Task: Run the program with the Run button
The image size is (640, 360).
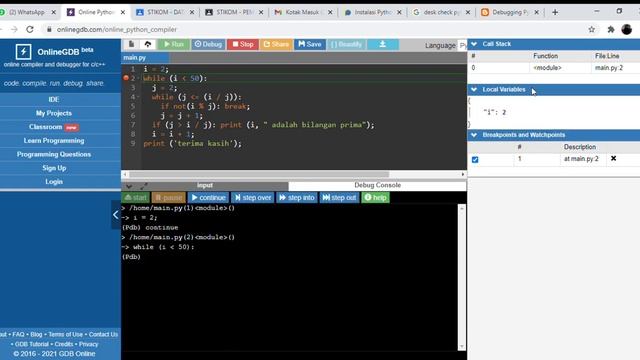Action: tap(174, 44)
